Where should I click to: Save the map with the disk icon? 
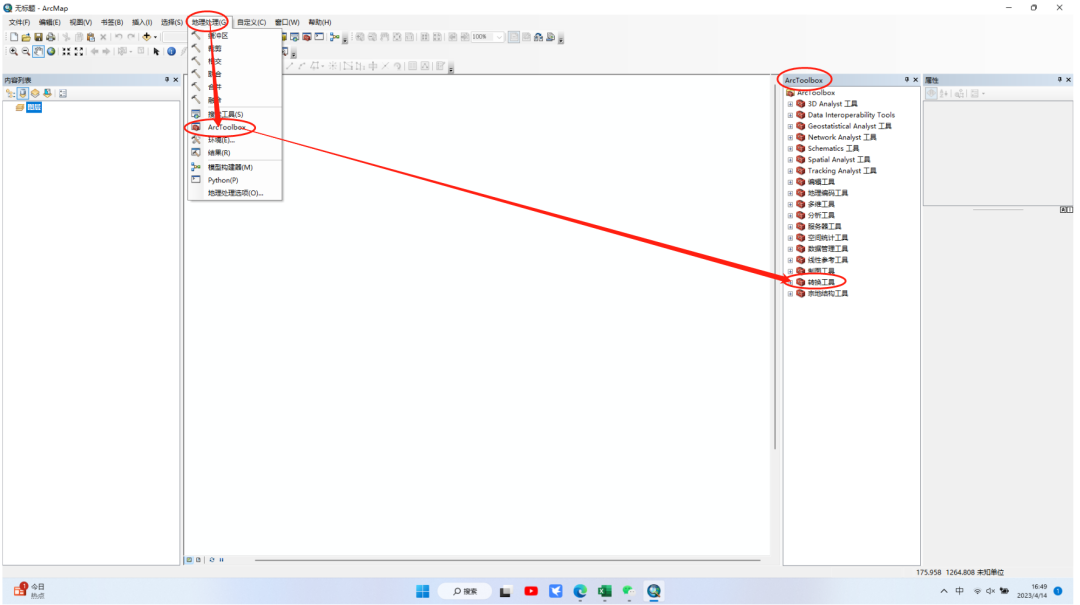[39, 37]
